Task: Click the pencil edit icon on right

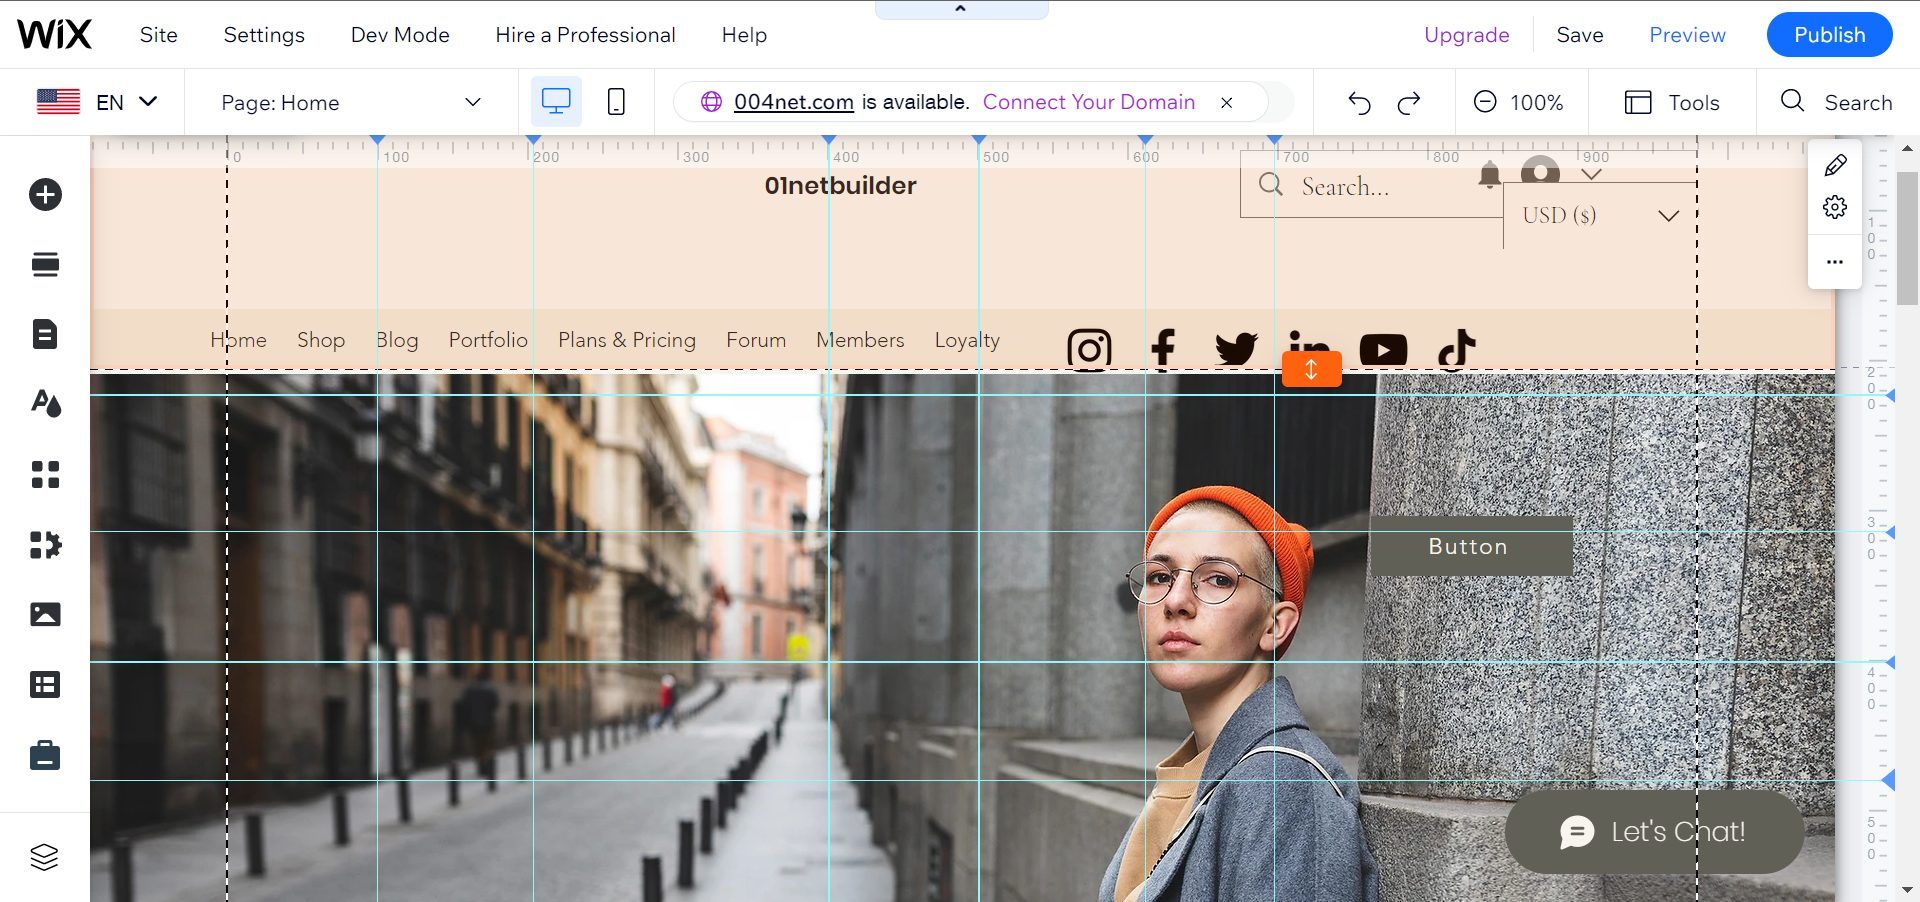Action: pyautogui.click(x=1835, y=165)
